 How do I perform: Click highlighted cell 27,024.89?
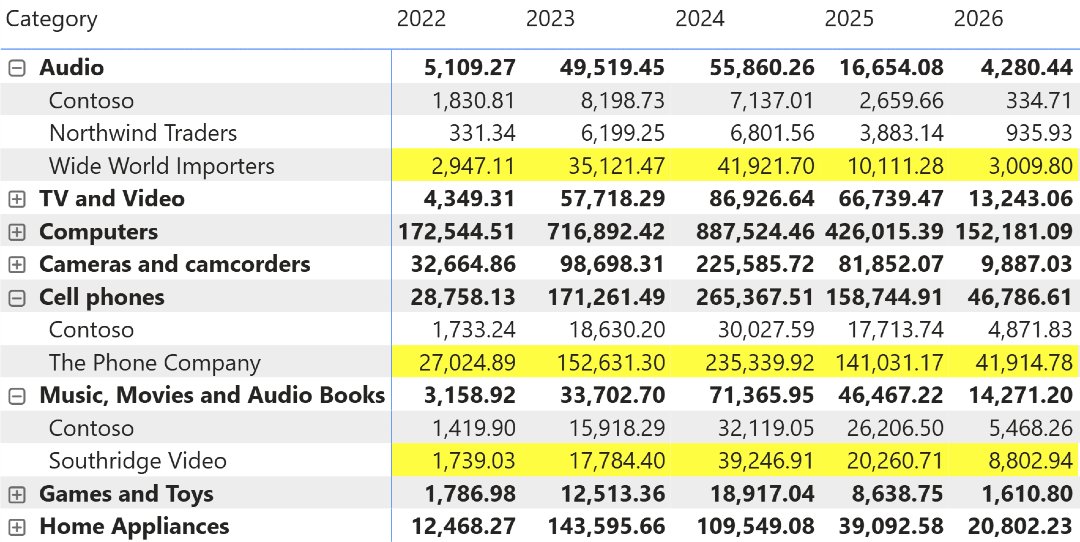(466, 363)
